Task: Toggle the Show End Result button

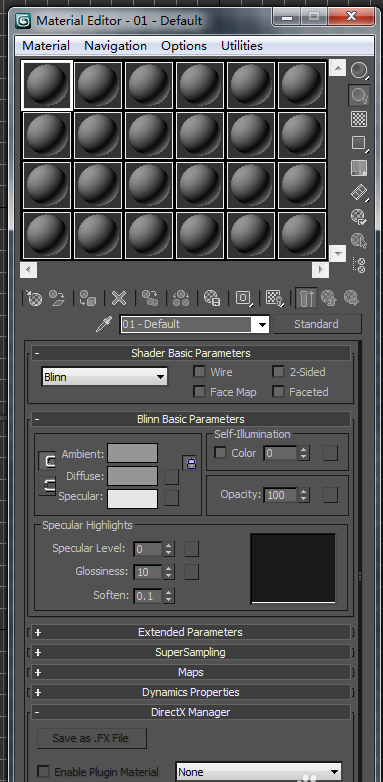Action: (306, 298)
